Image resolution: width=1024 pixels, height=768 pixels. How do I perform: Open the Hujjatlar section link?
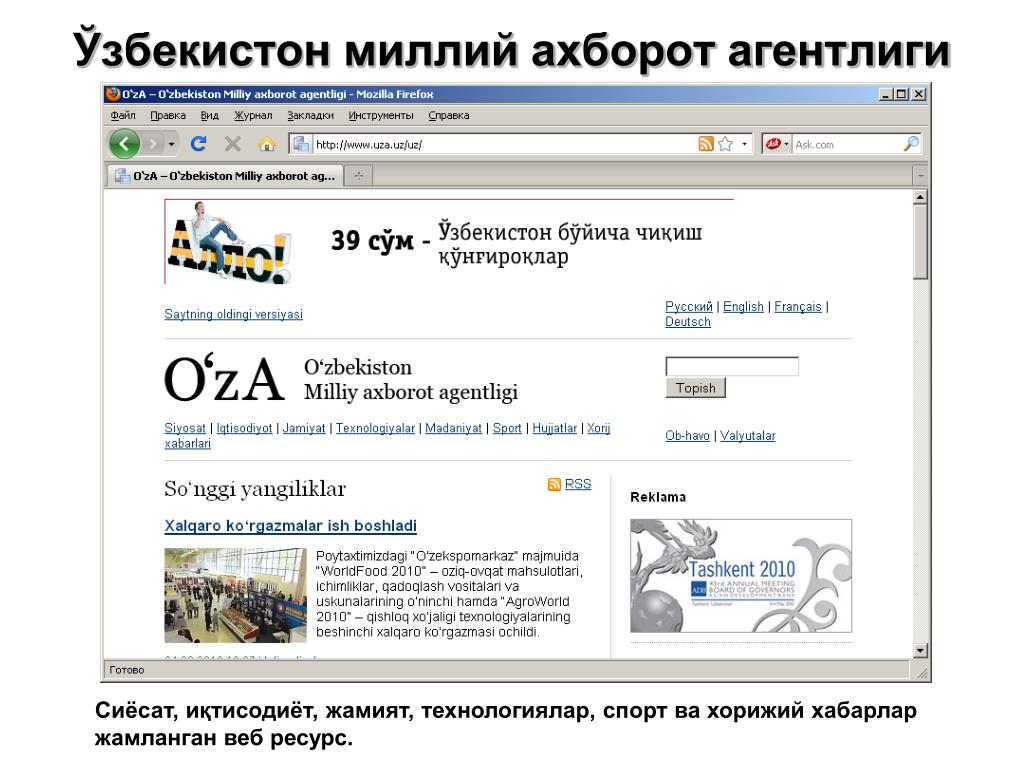554,428
